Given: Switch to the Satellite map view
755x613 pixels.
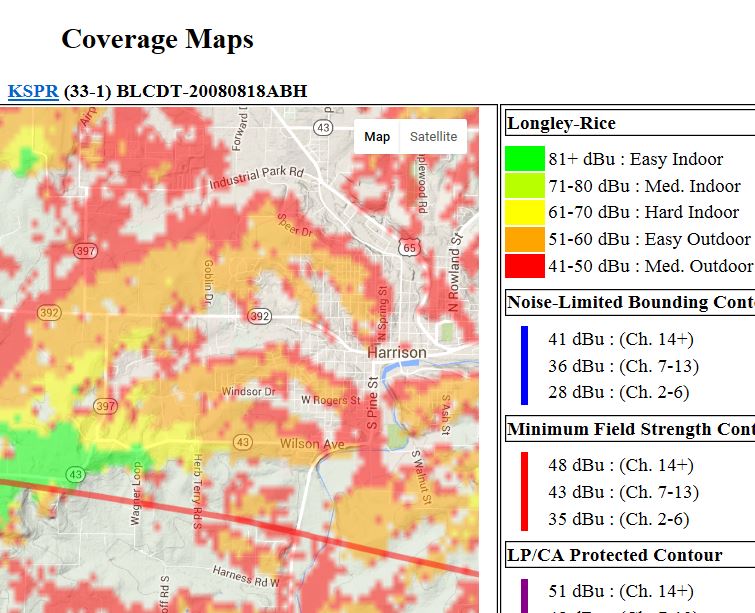Looking at the screenshot, I should coord(433,137).
